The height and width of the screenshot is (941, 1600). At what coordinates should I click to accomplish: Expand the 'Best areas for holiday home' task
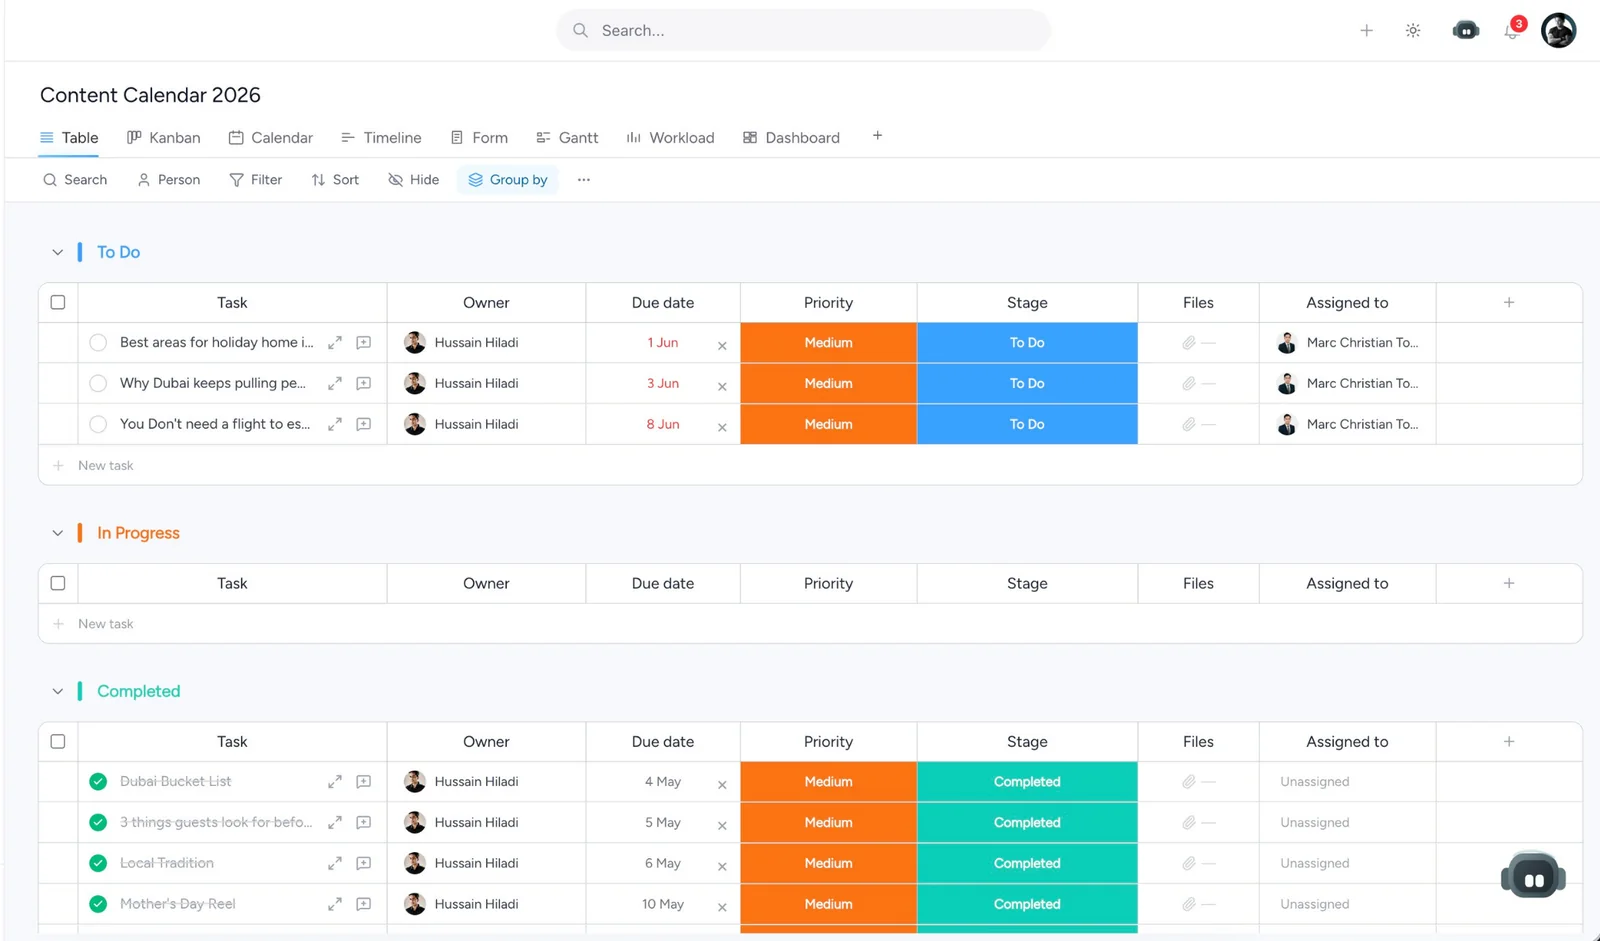pos(335,343)
